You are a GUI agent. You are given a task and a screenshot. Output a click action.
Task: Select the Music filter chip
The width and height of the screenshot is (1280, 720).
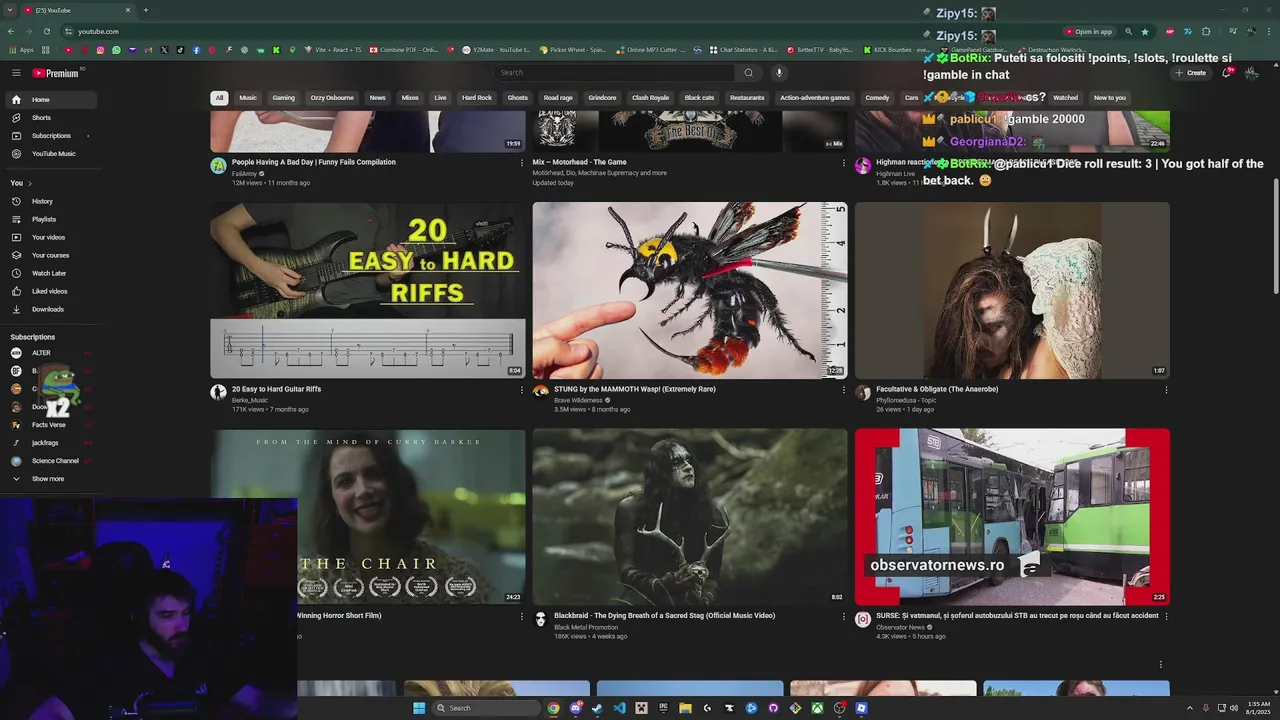[248, 98]
